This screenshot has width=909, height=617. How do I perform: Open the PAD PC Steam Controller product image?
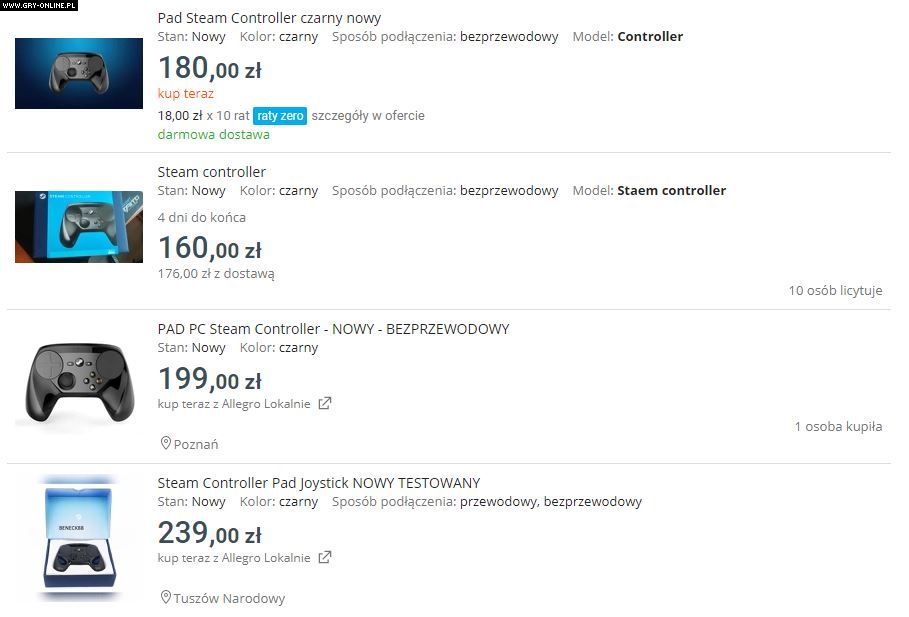coord(79,384)
